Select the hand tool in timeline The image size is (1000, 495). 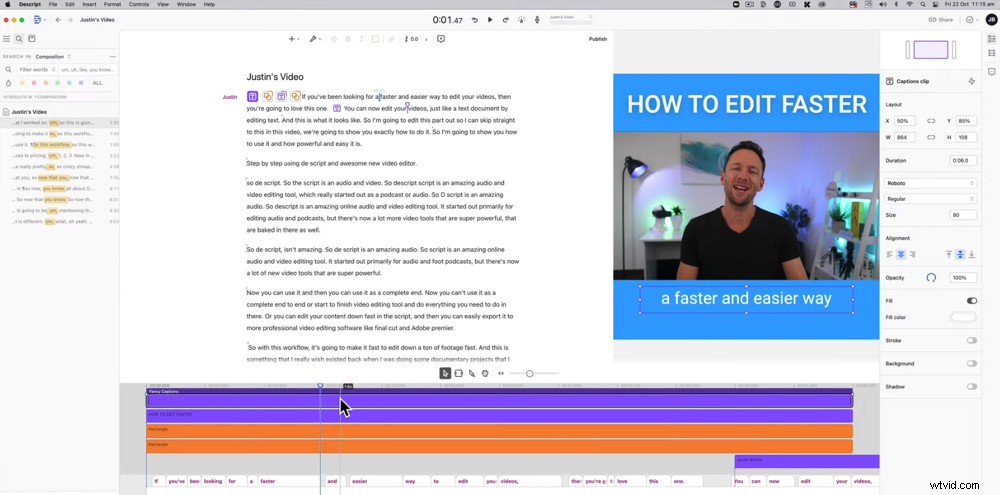[x=485, y=373]
